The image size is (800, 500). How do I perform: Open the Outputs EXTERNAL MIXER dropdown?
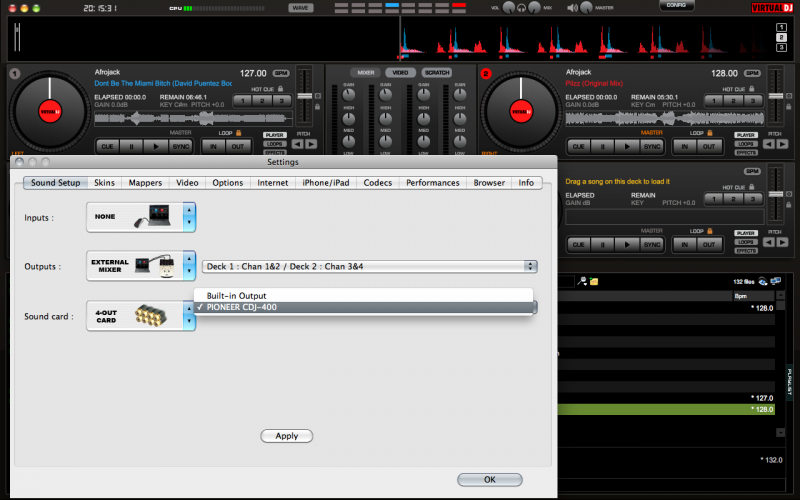141,266
